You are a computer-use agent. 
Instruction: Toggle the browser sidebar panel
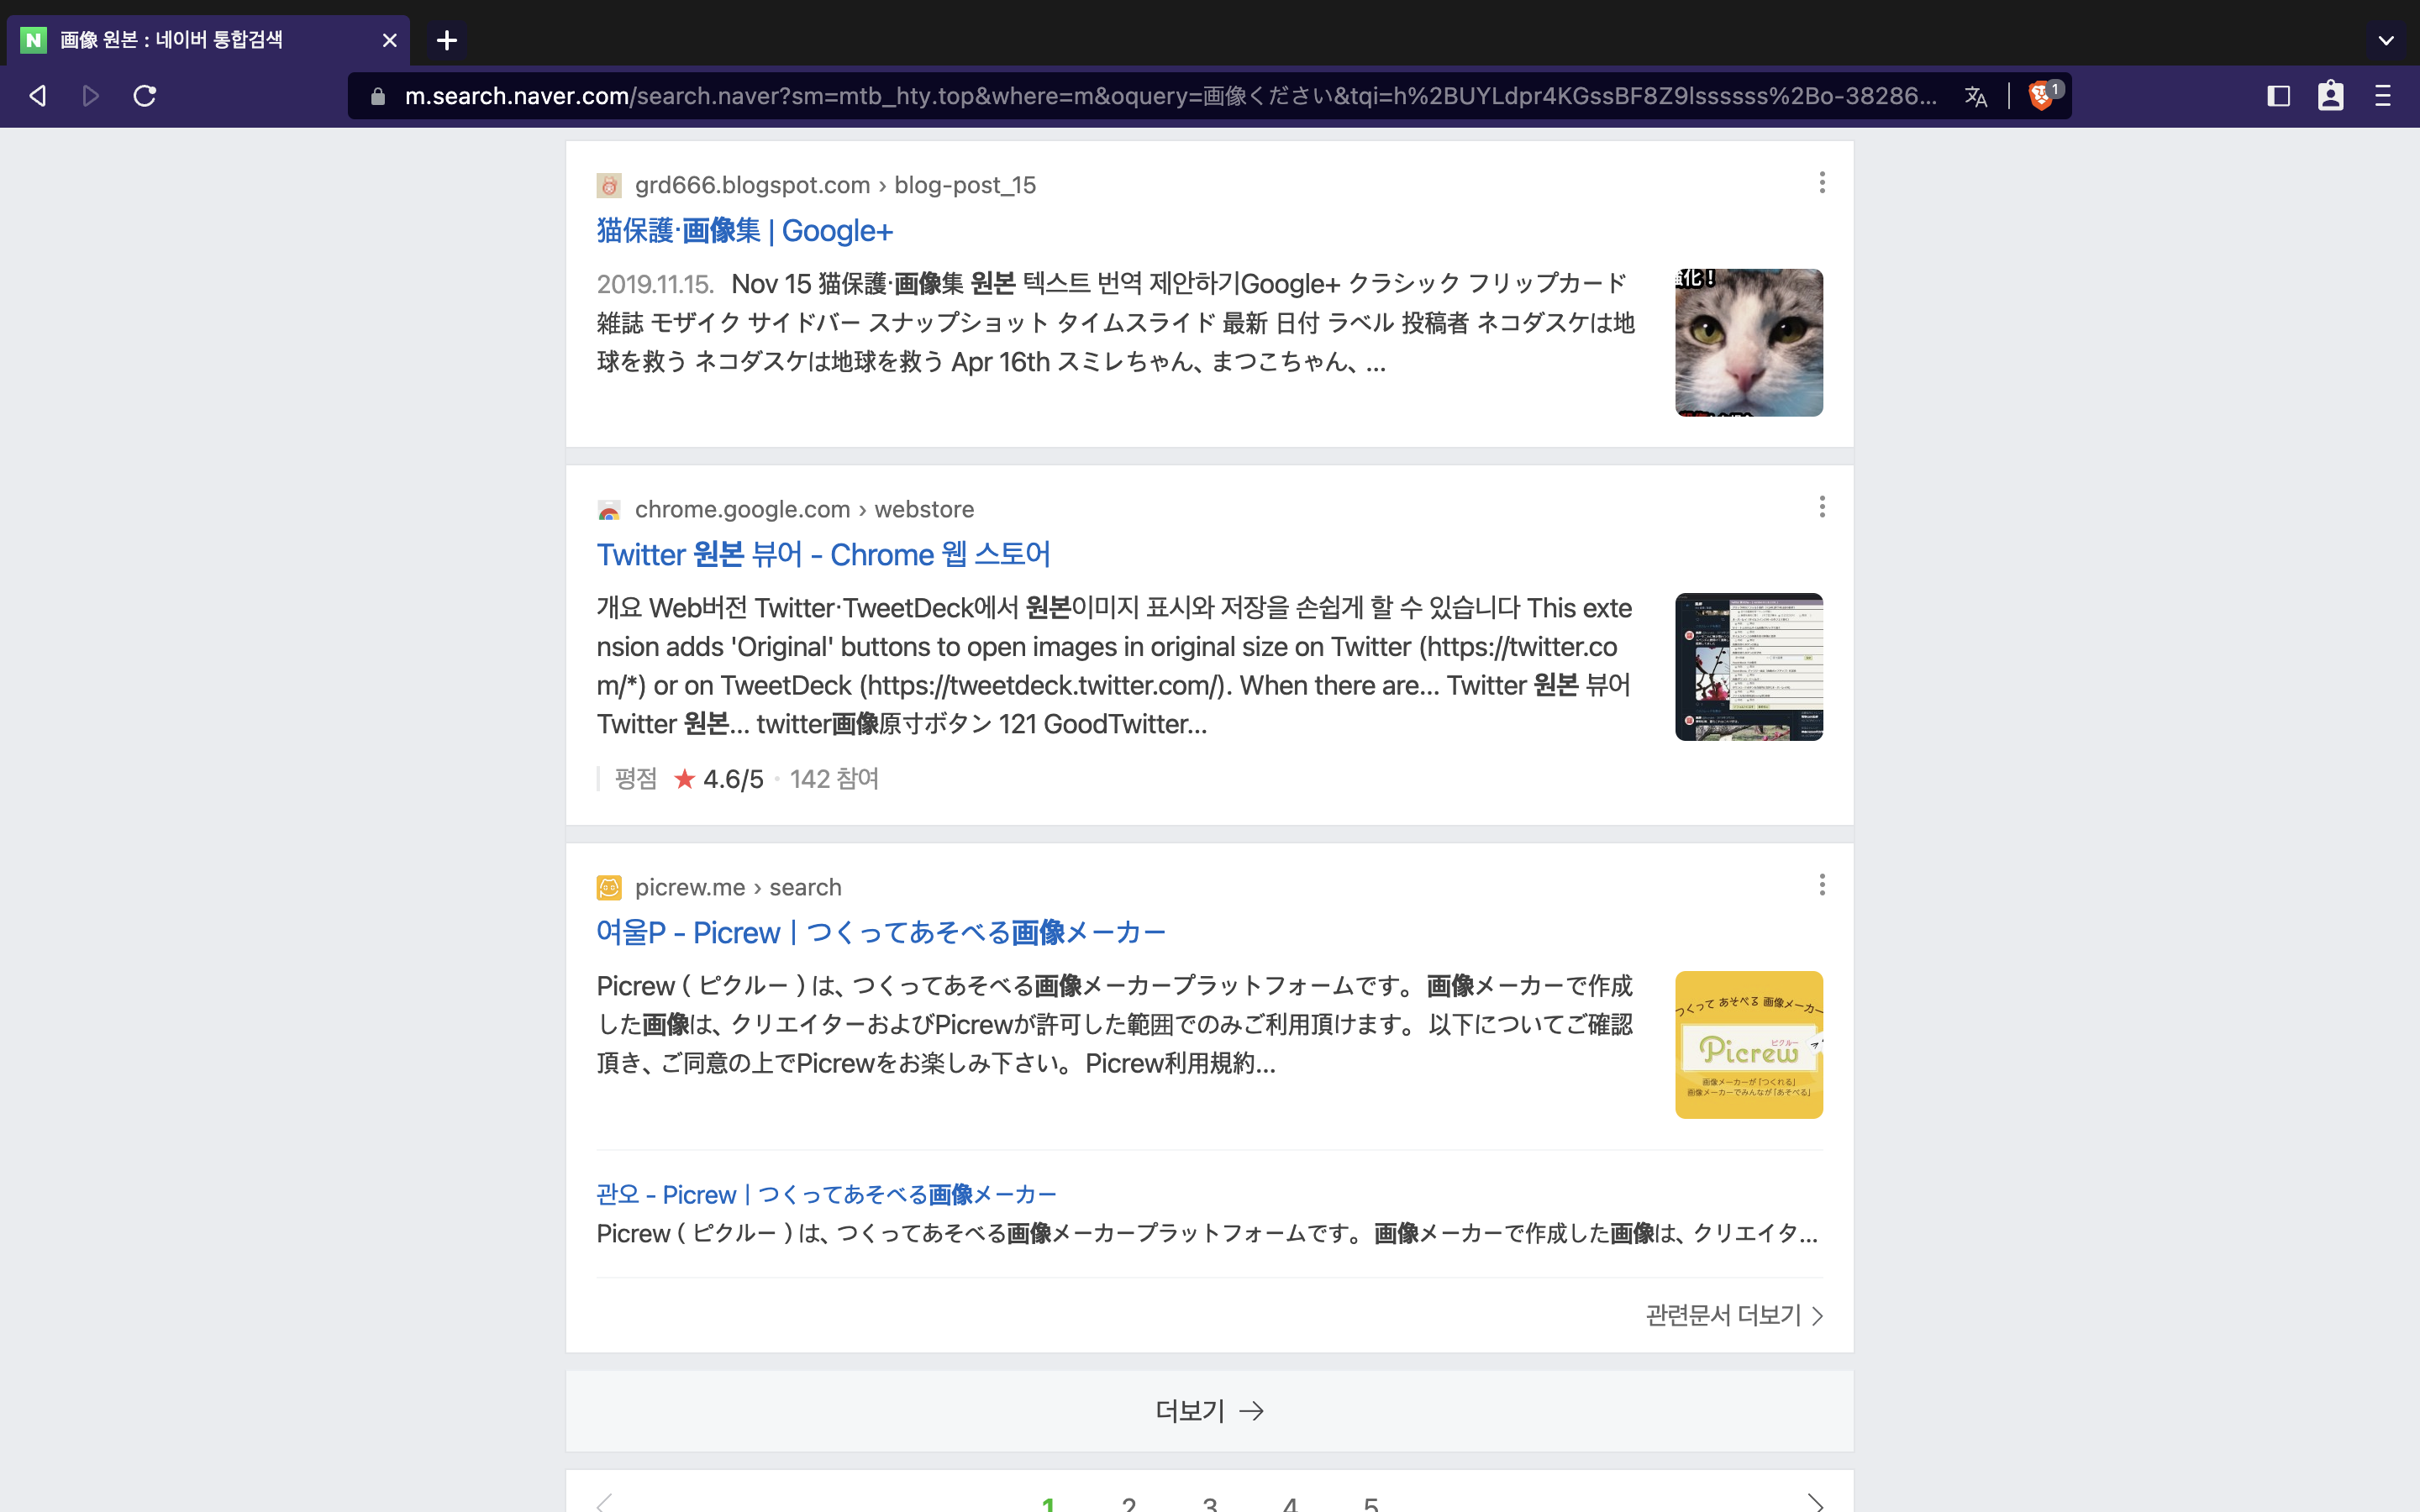(x=2278, y=96)
